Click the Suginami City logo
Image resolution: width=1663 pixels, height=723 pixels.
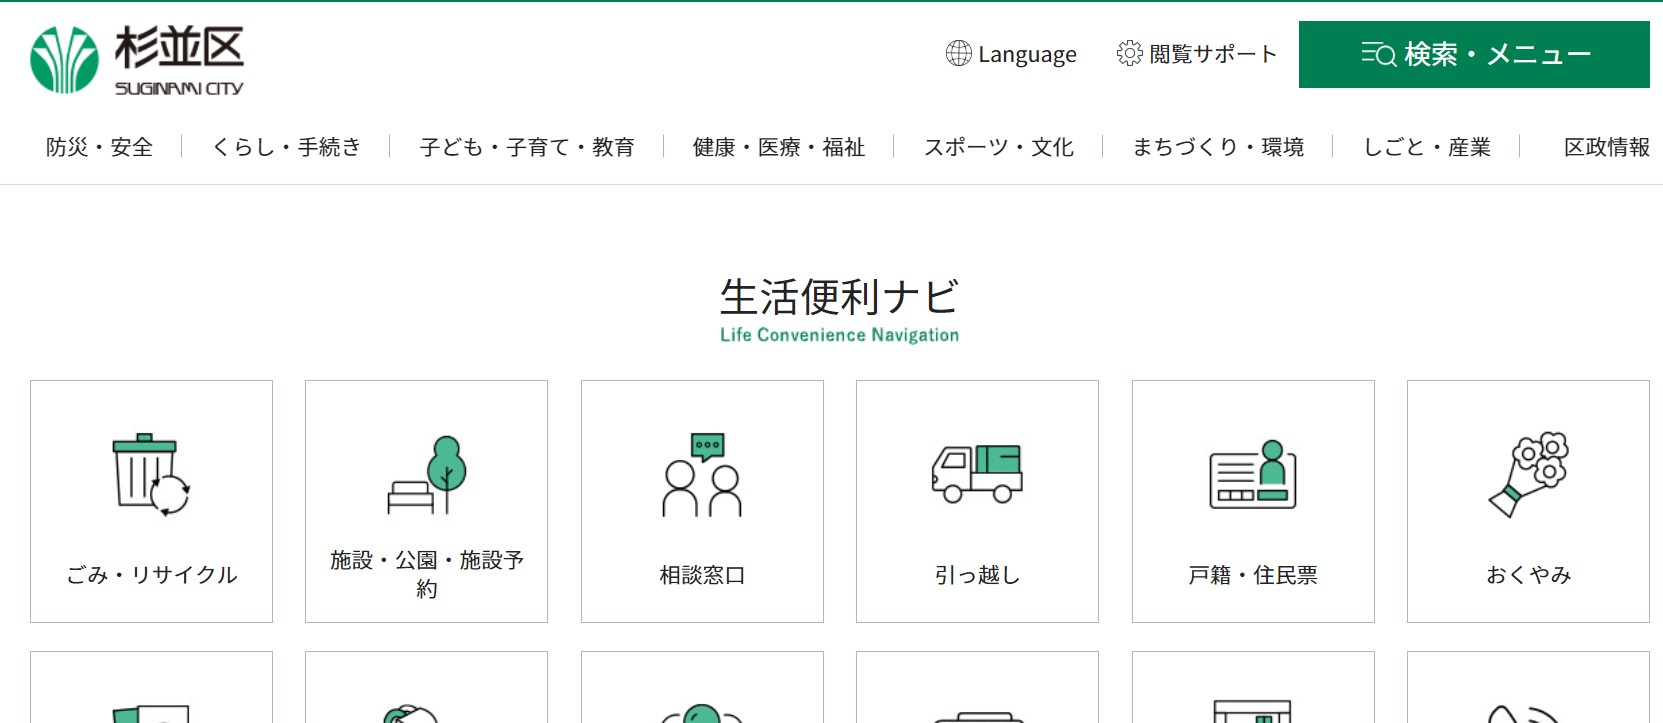click(137, 60)
